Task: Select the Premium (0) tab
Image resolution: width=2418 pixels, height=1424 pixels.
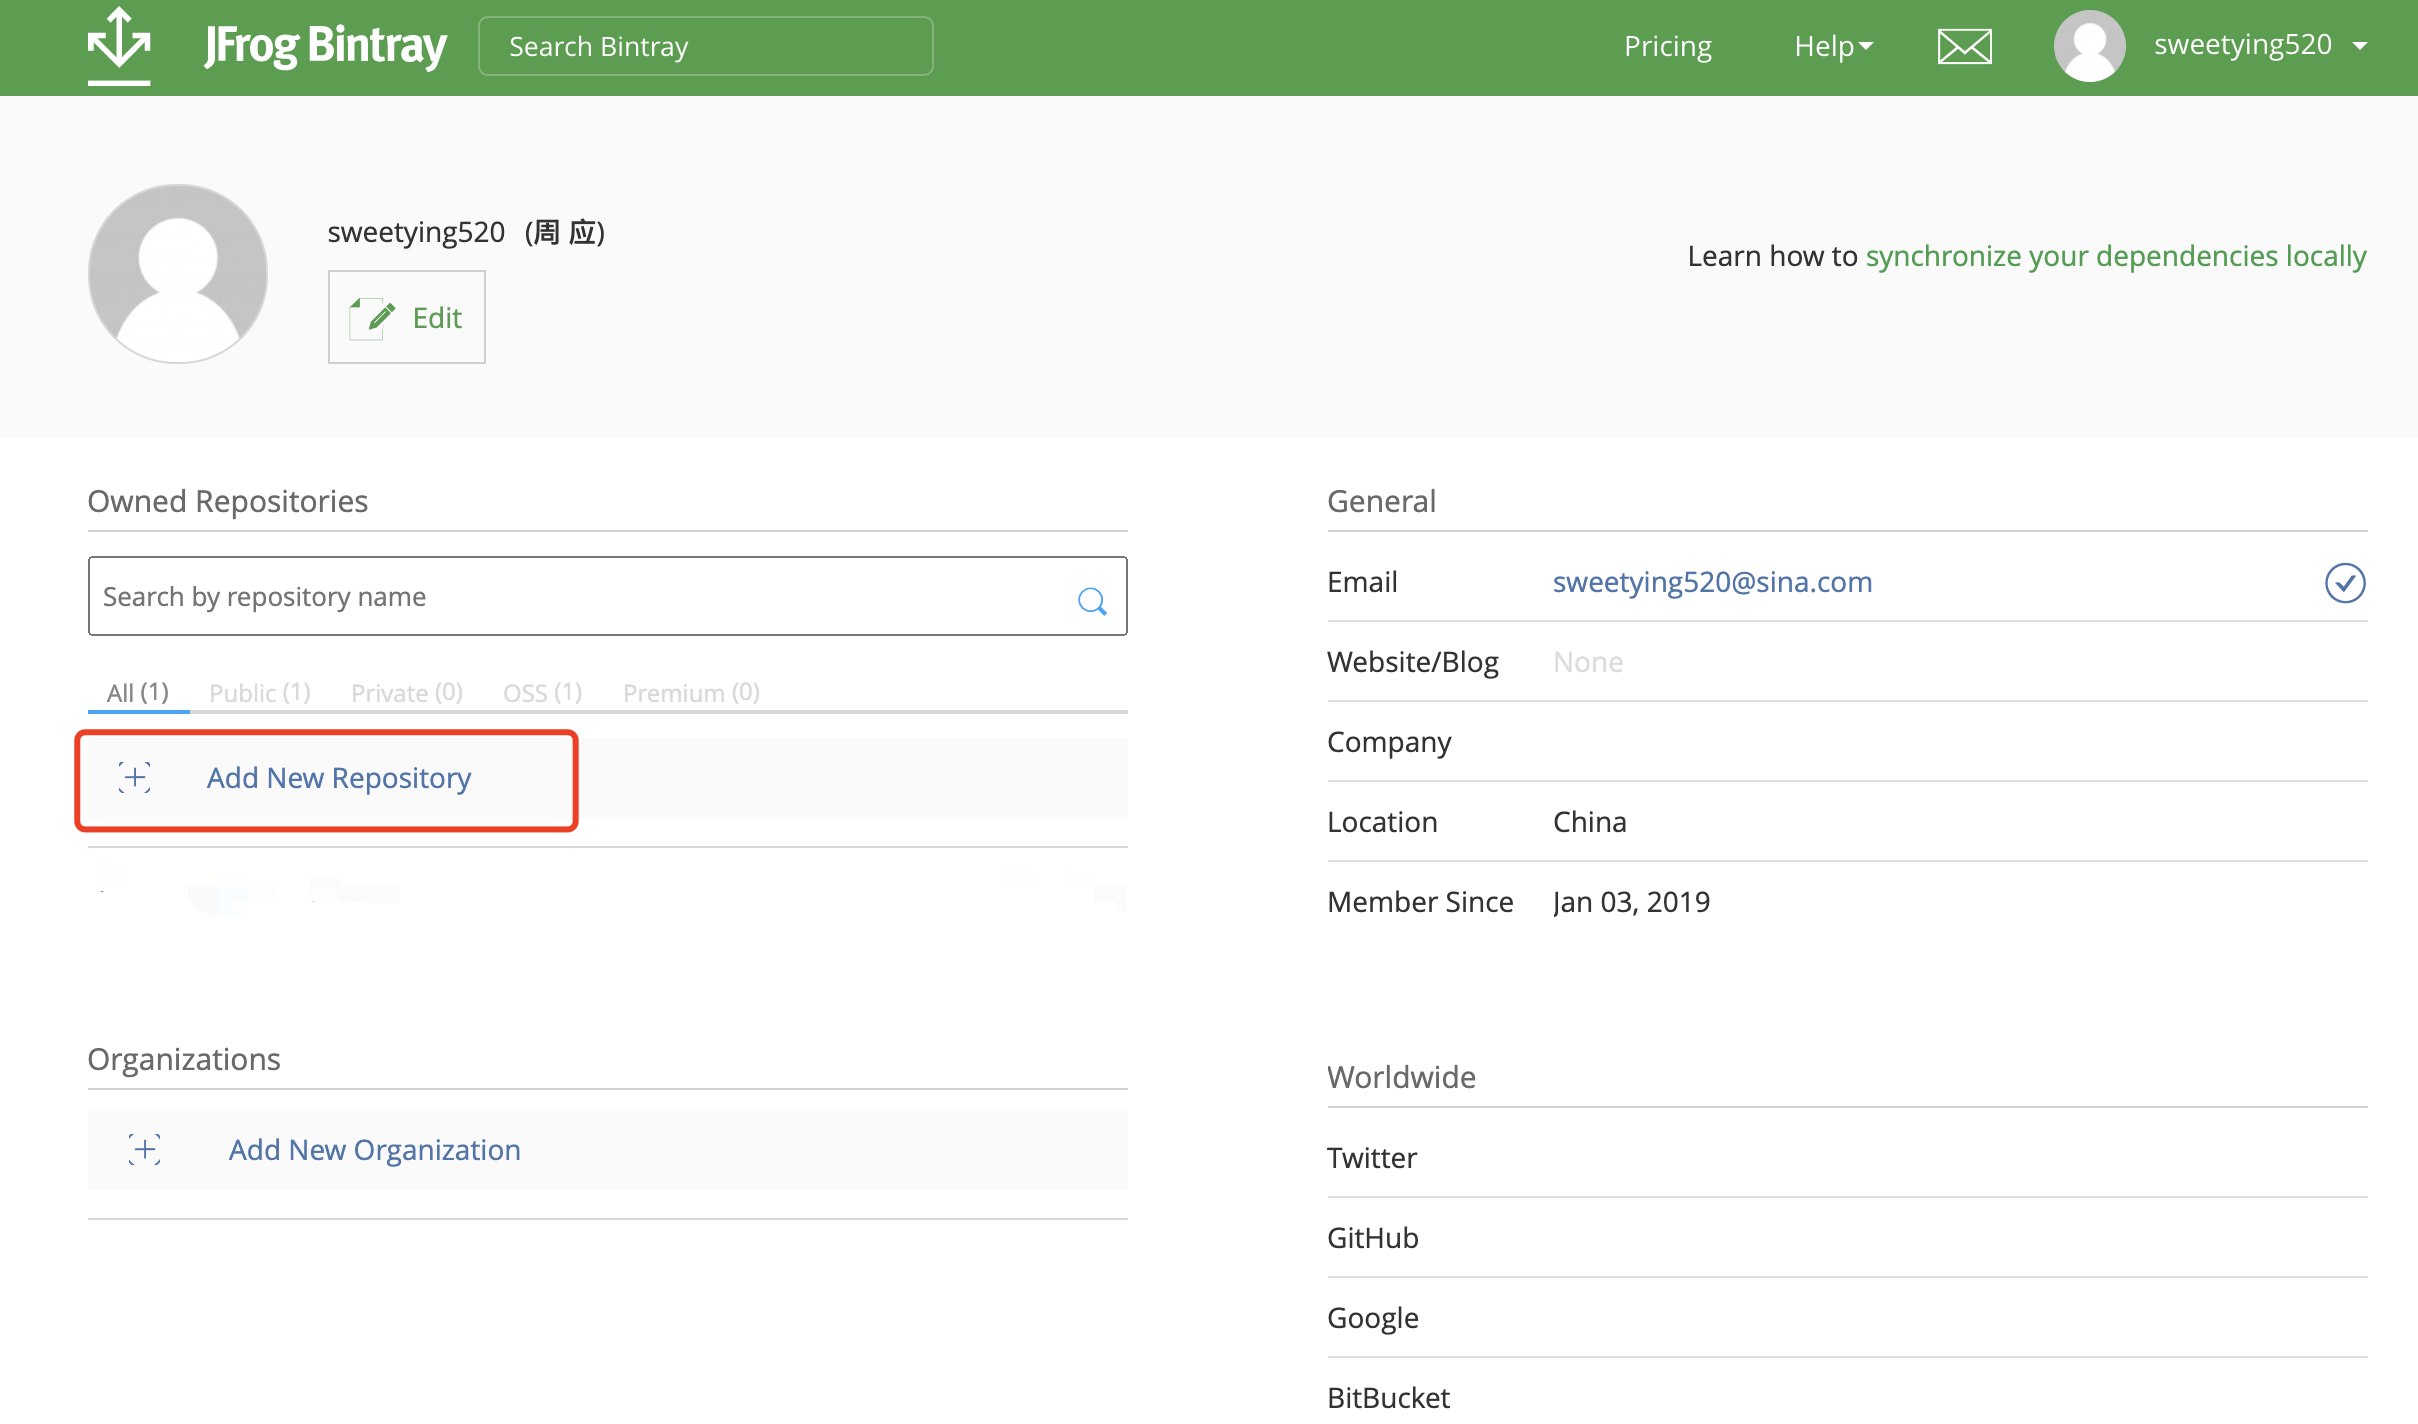Action: 691,692
